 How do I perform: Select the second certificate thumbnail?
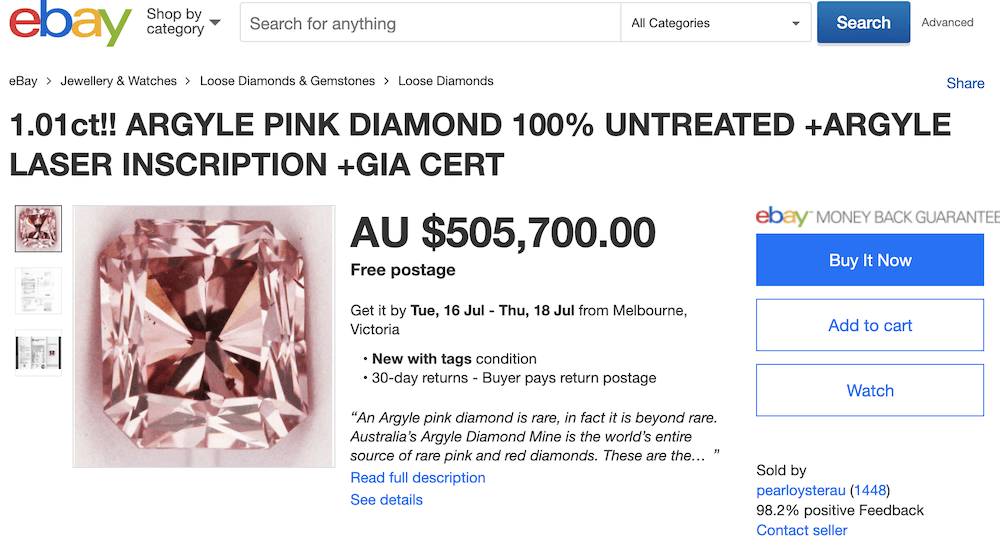point(38,290)
